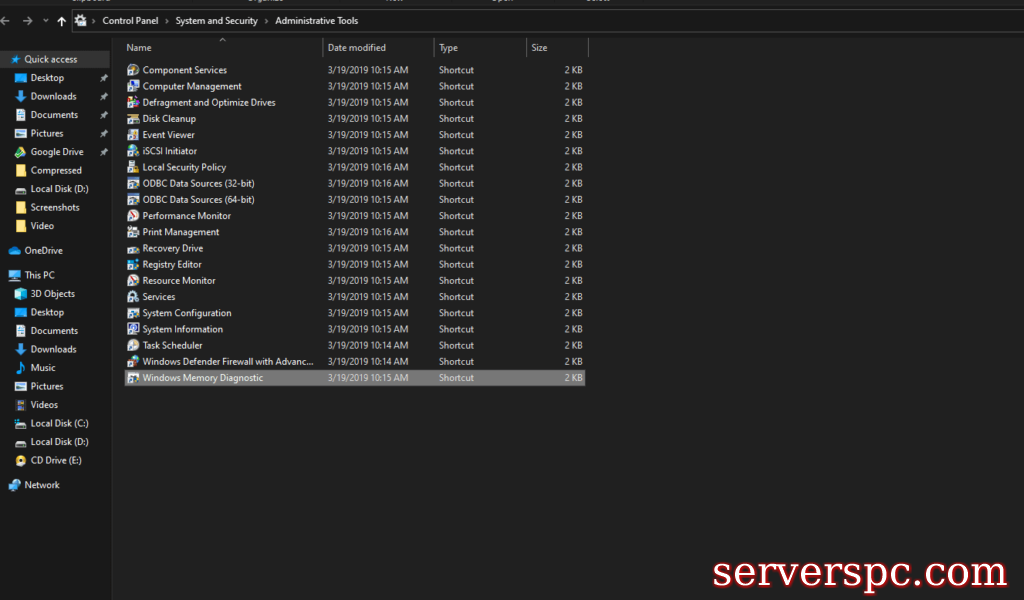
Task: Select the Registry Editor icon
Action: [x=133, y=265]
